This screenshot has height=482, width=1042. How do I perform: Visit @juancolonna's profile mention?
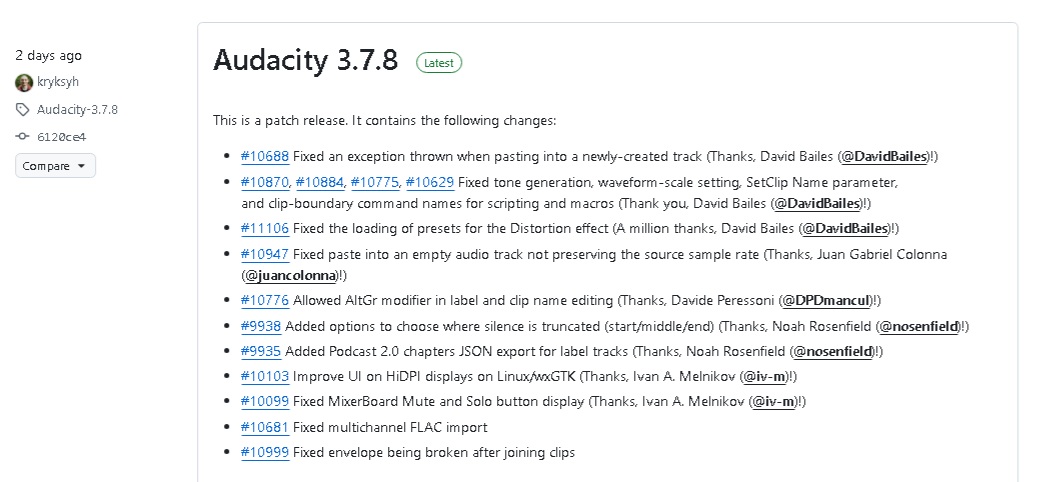(291, 275)
